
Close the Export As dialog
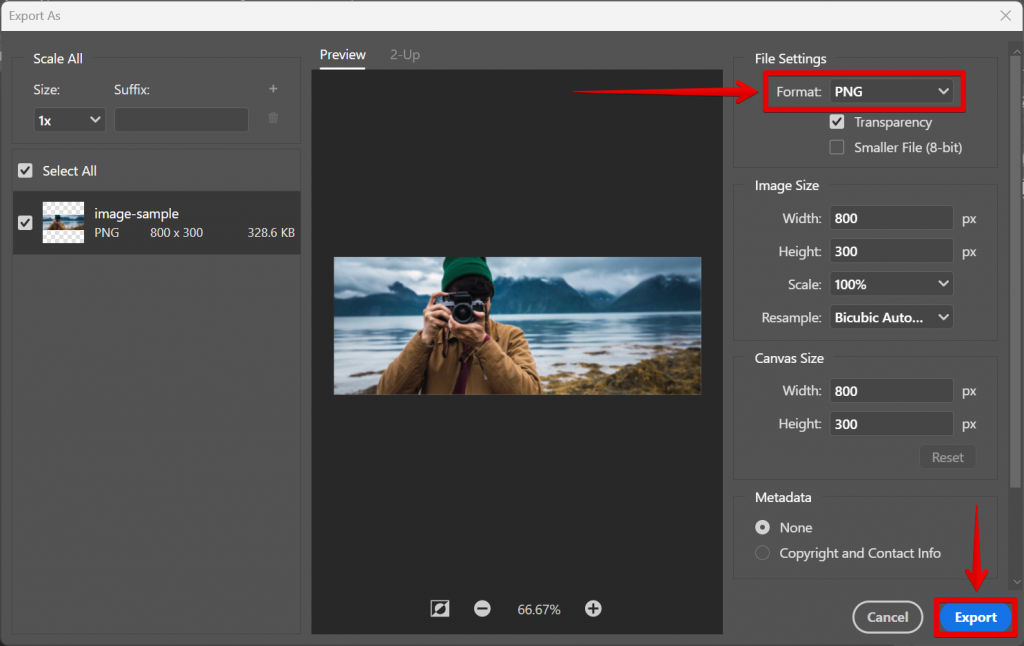(x=1005, y=15)
